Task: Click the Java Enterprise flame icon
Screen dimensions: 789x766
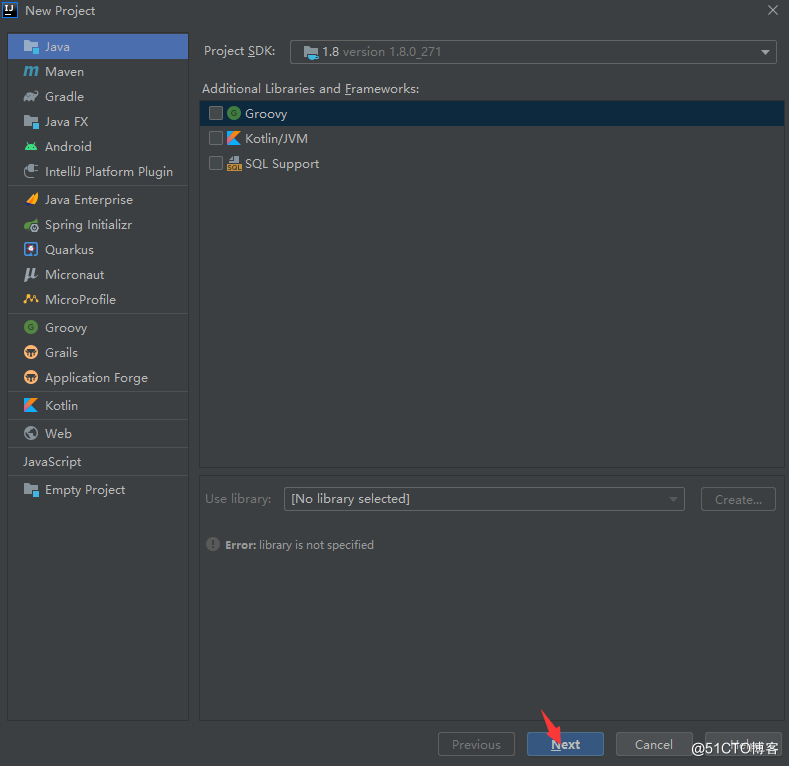Action: pos(32,199)
